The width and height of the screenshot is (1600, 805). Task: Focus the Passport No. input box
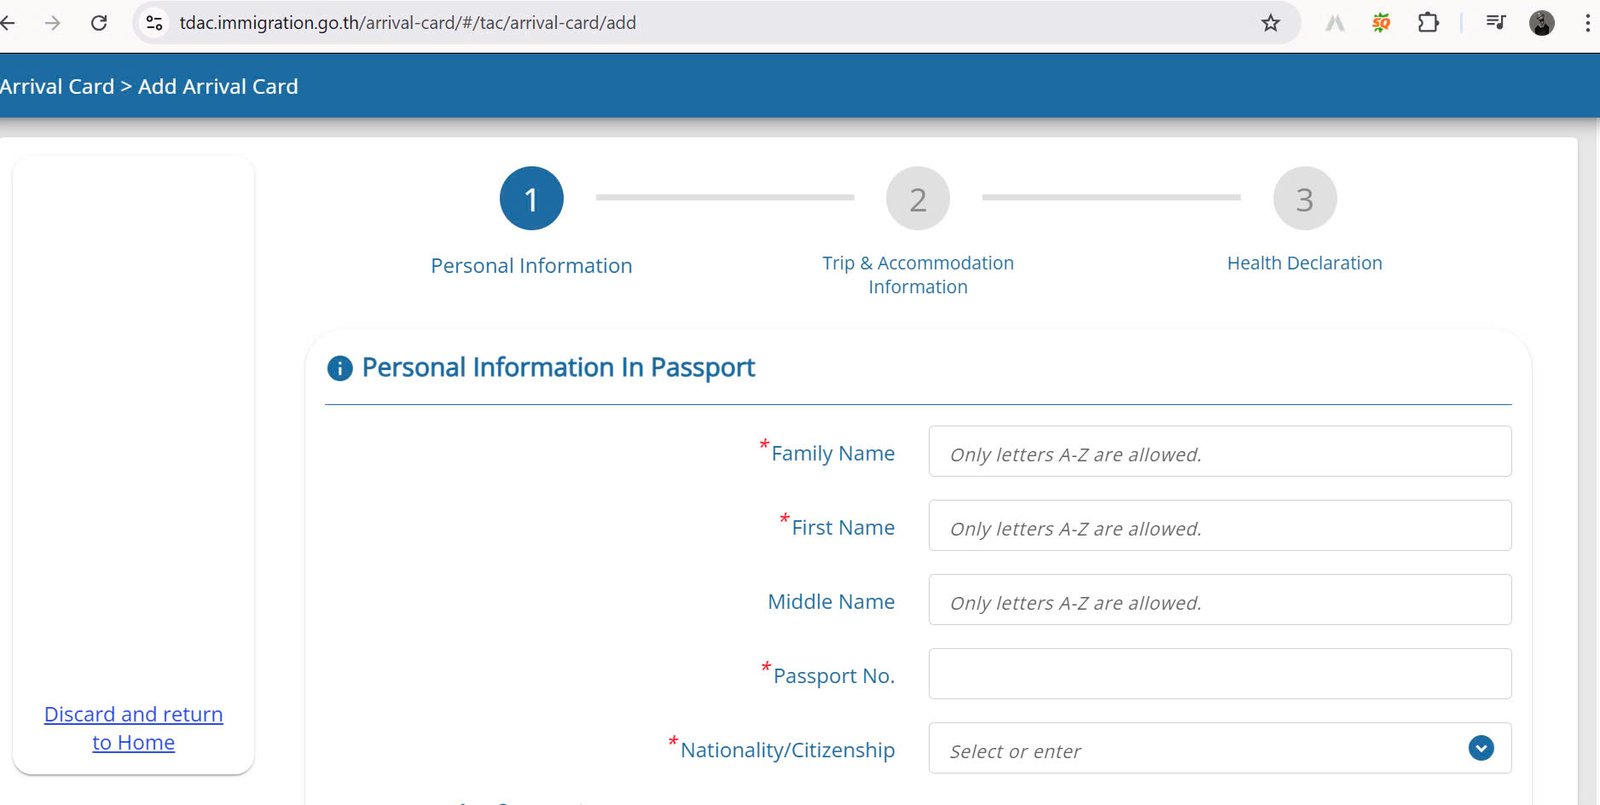click(1219, 673)
